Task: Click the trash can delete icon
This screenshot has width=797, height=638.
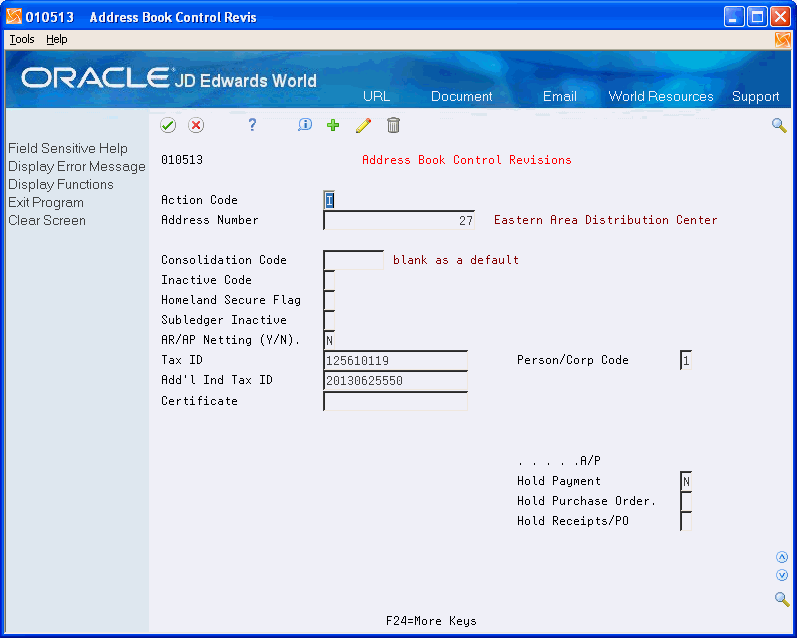Action: coord(393,125)
